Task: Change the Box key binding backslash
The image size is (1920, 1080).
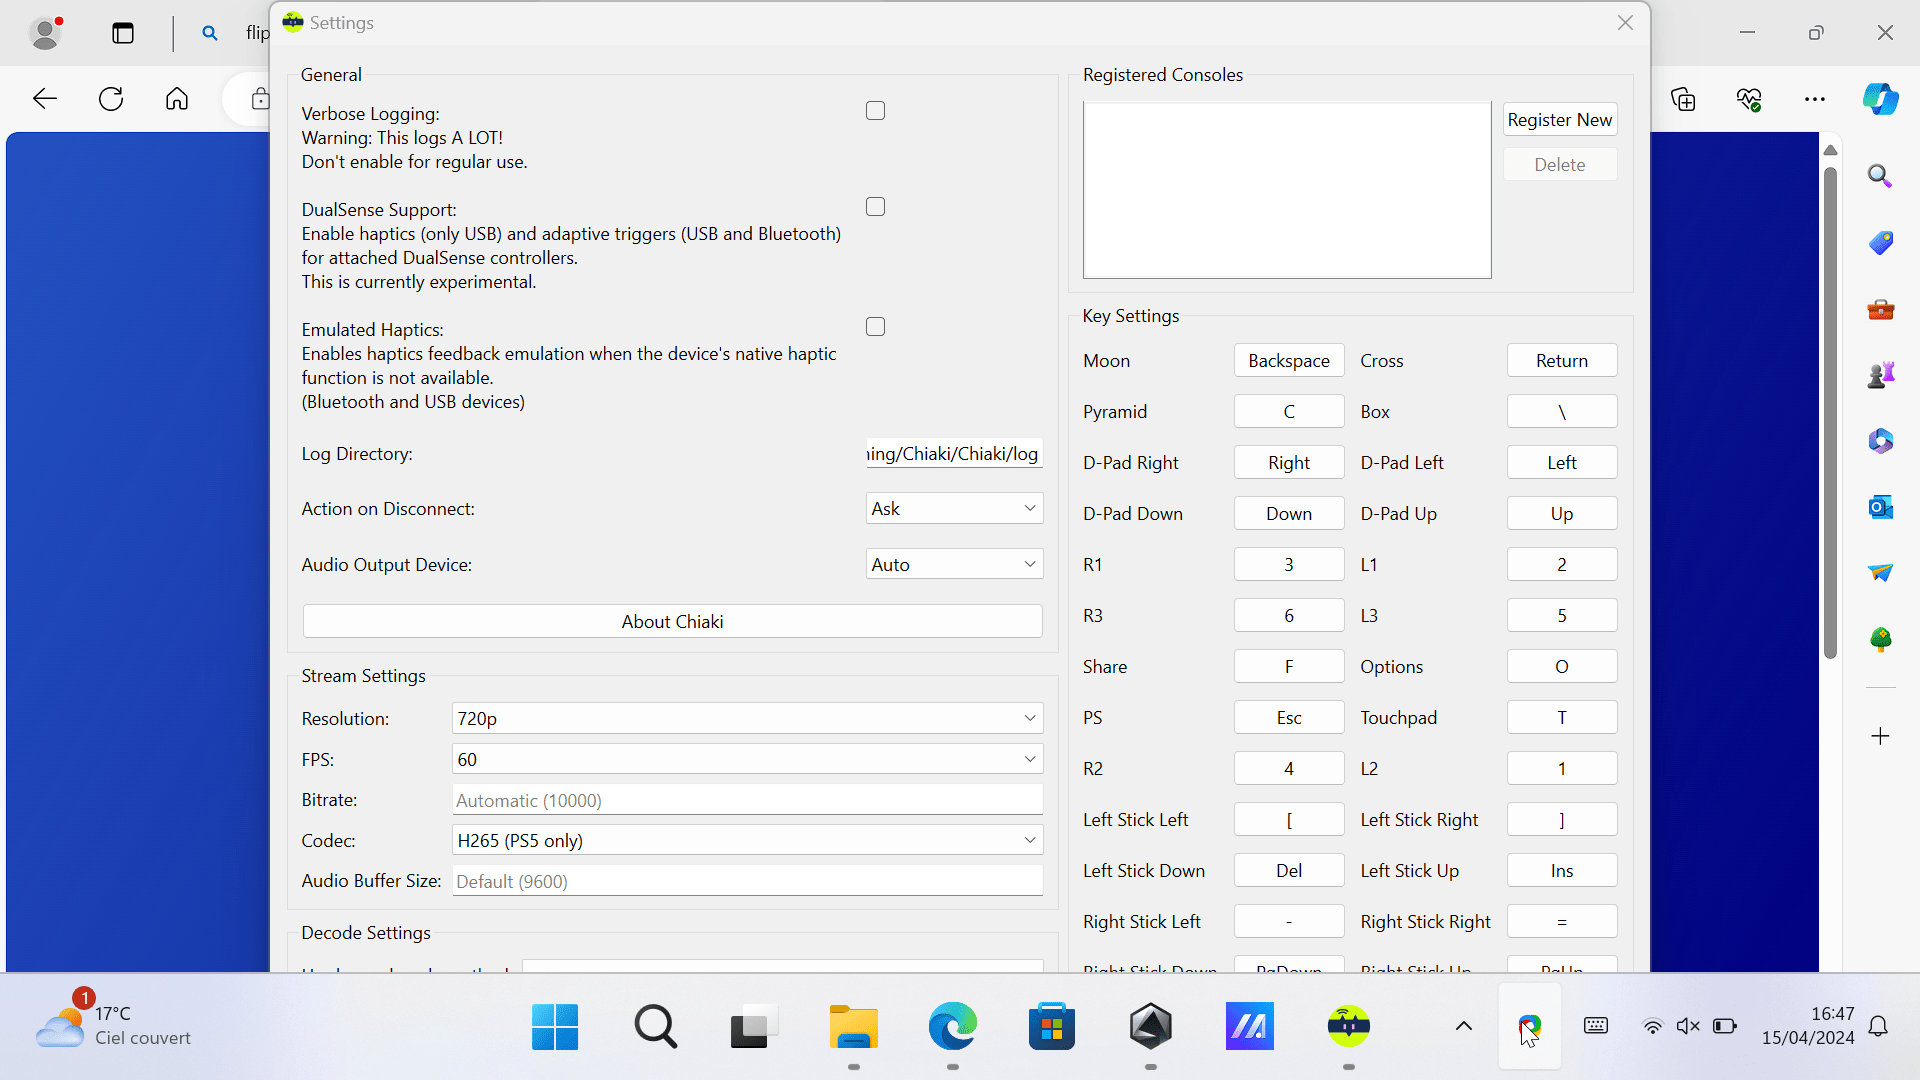Action: pos(1562,412)
